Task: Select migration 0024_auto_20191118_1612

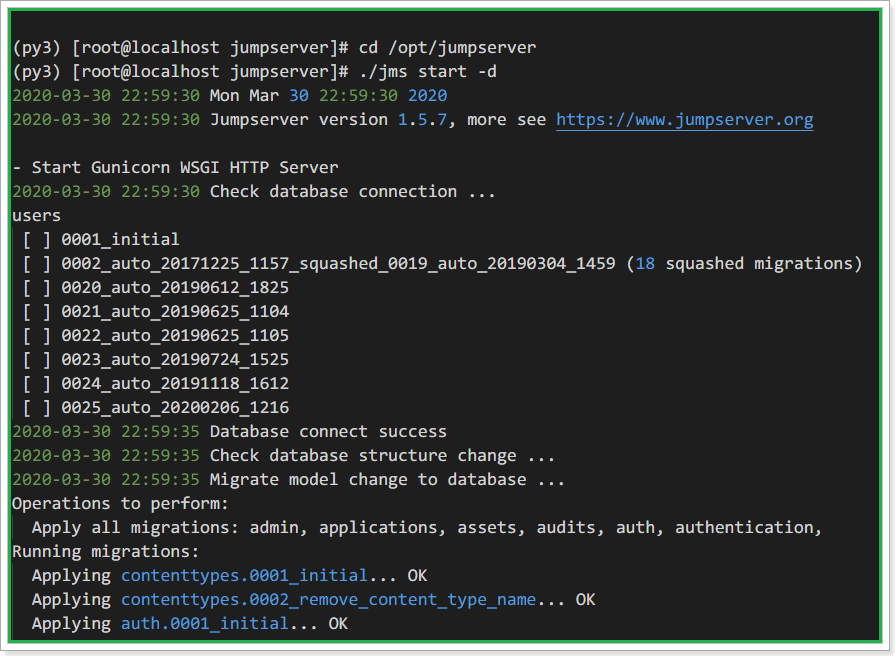Action: point(175,383)
